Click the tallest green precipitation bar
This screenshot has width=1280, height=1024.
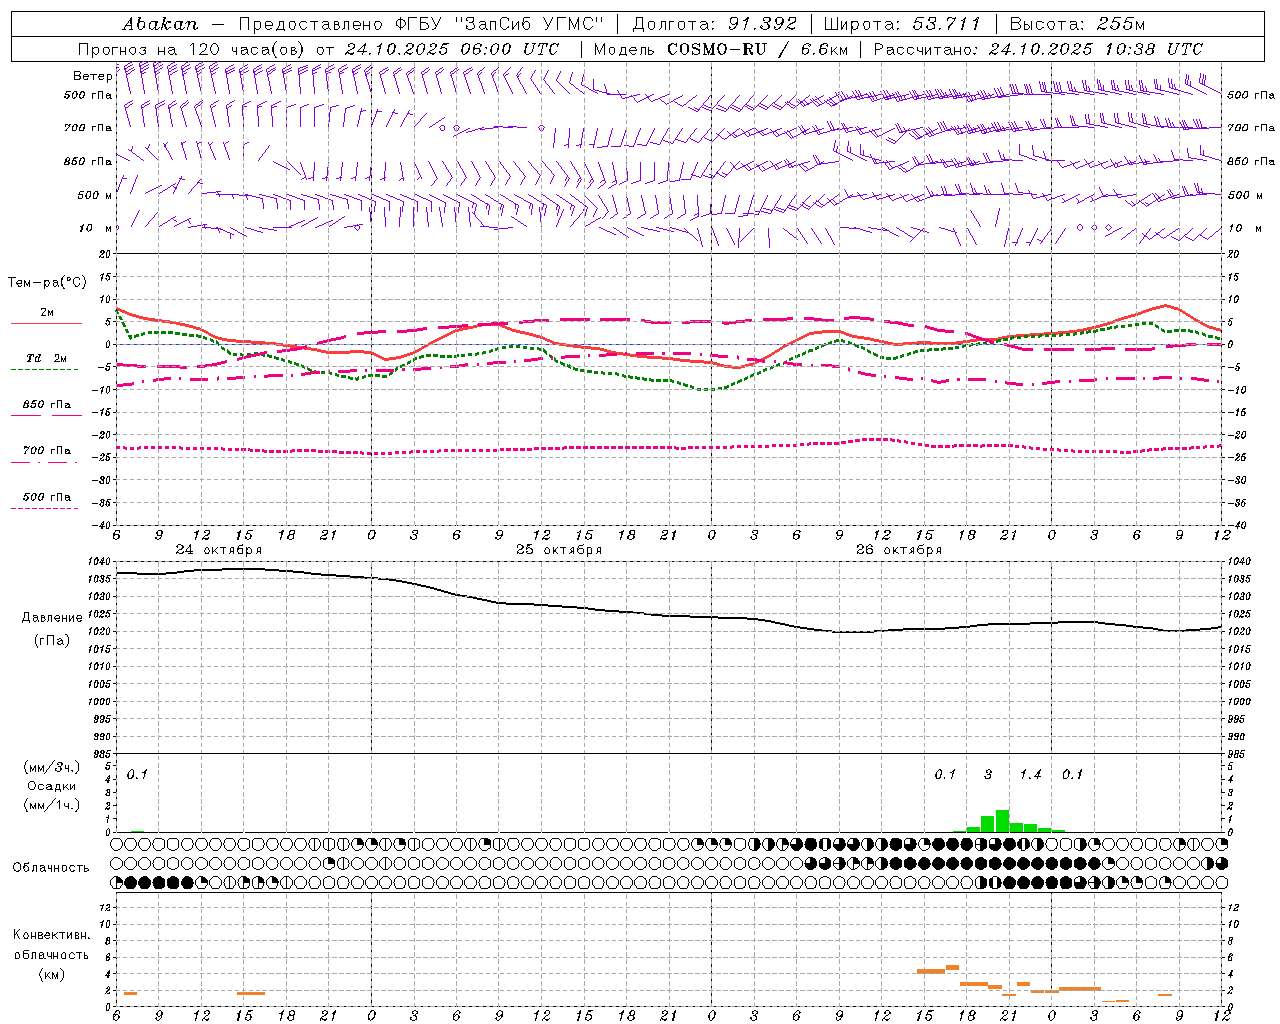[x=1002, y=821]
